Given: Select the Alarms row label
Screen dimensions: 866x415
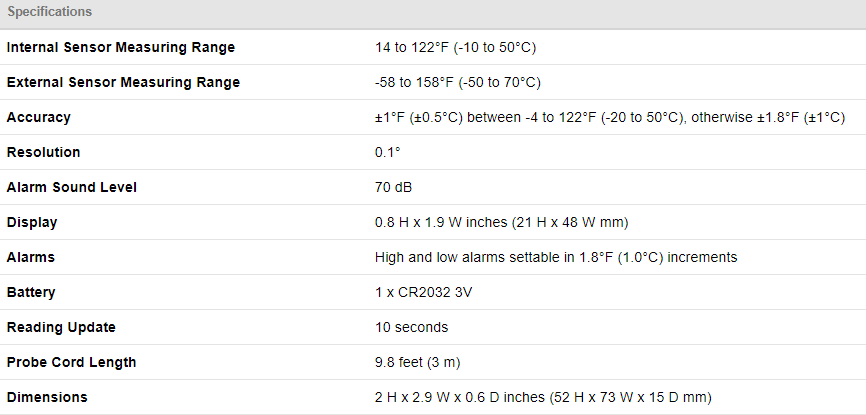Looking at the screenshot, I should (31, 257).
